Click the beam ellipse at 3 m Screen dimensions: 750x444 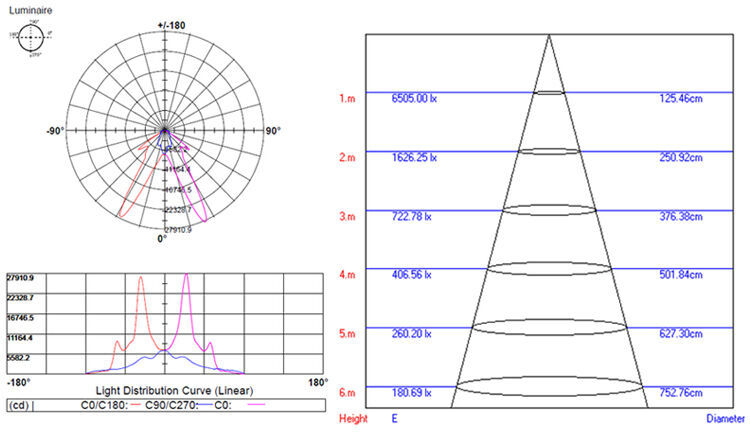[x=548, y=210]
